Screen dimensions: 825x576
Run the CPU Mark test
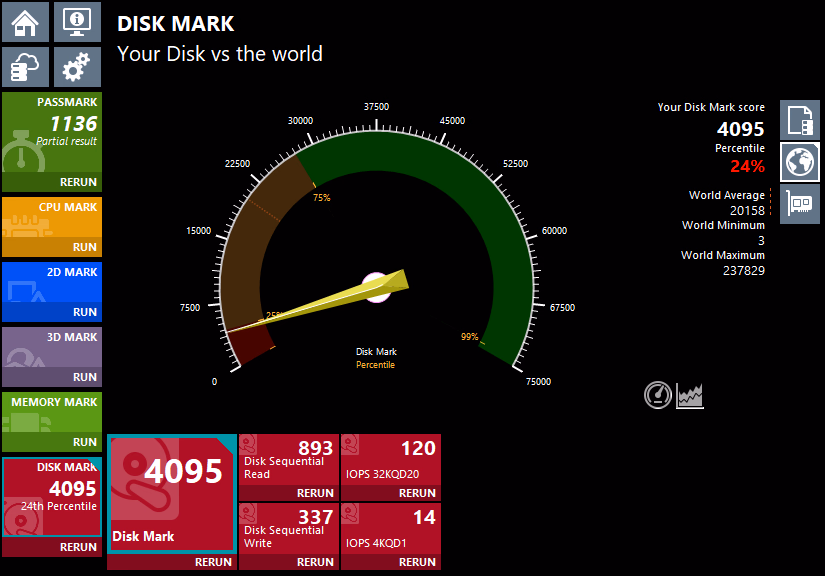point(84,247)
